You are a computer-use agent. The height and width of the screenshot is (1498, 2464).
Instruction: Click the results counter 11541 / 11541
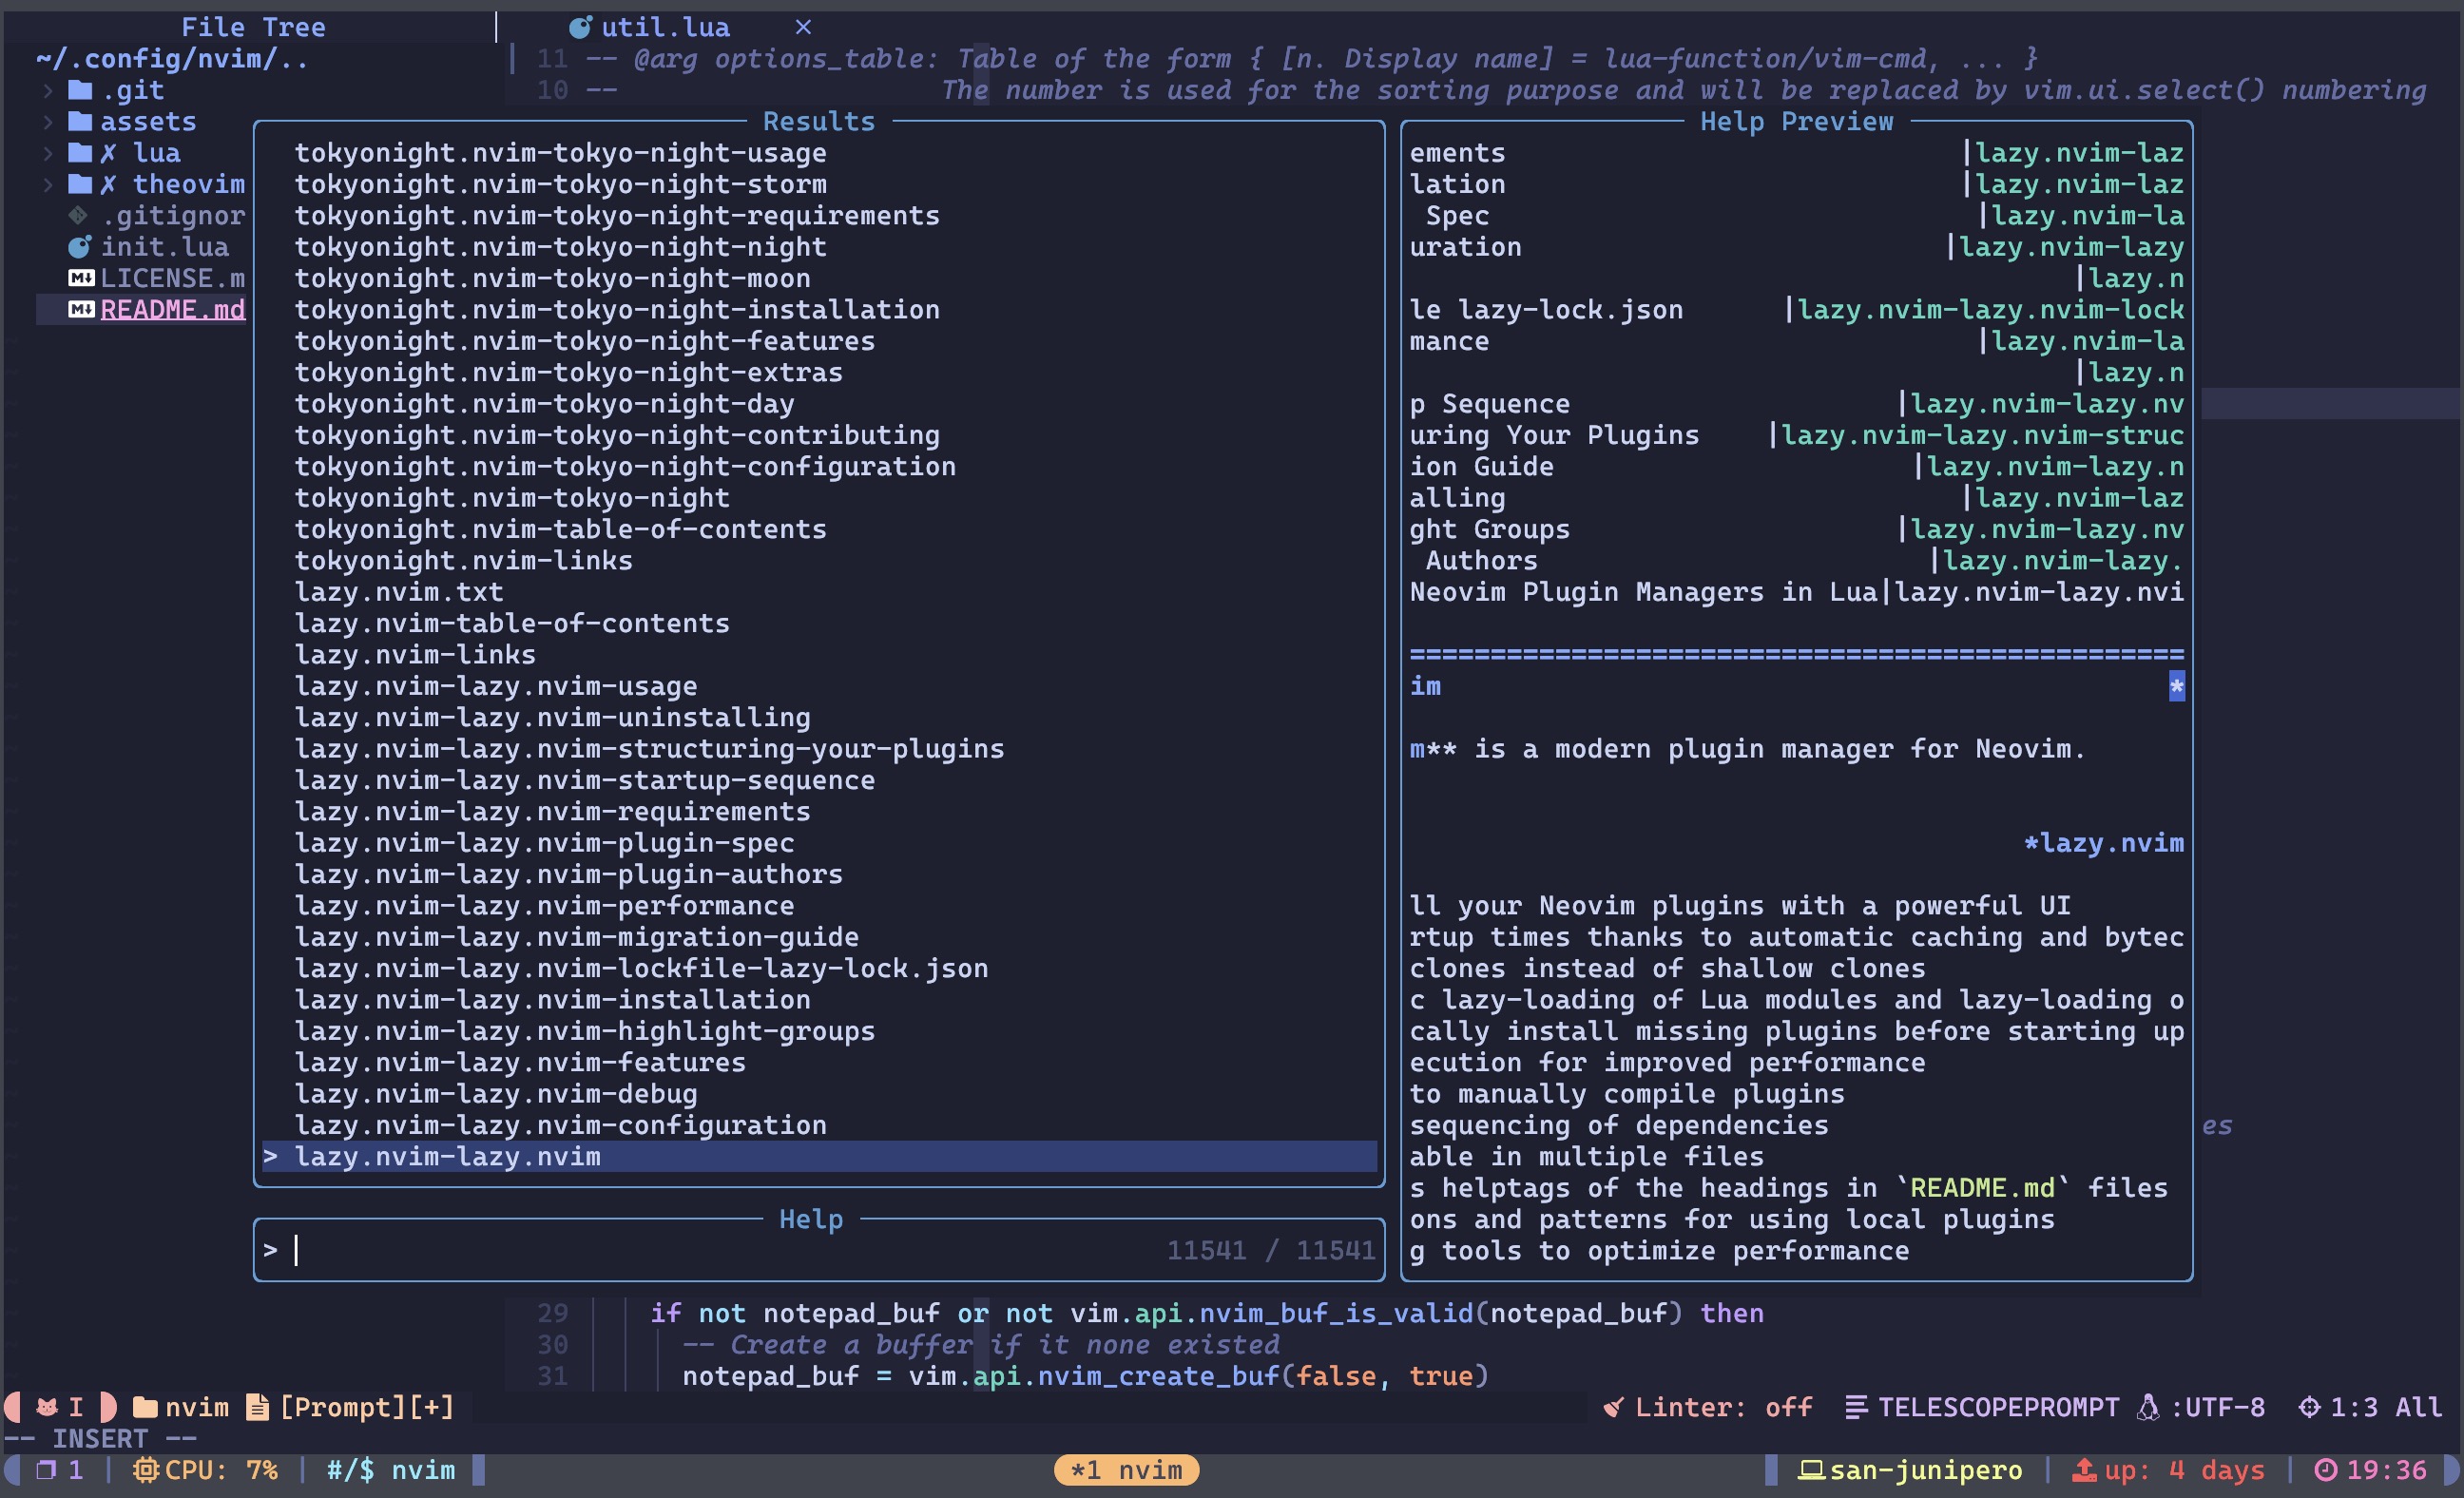1271,1250
